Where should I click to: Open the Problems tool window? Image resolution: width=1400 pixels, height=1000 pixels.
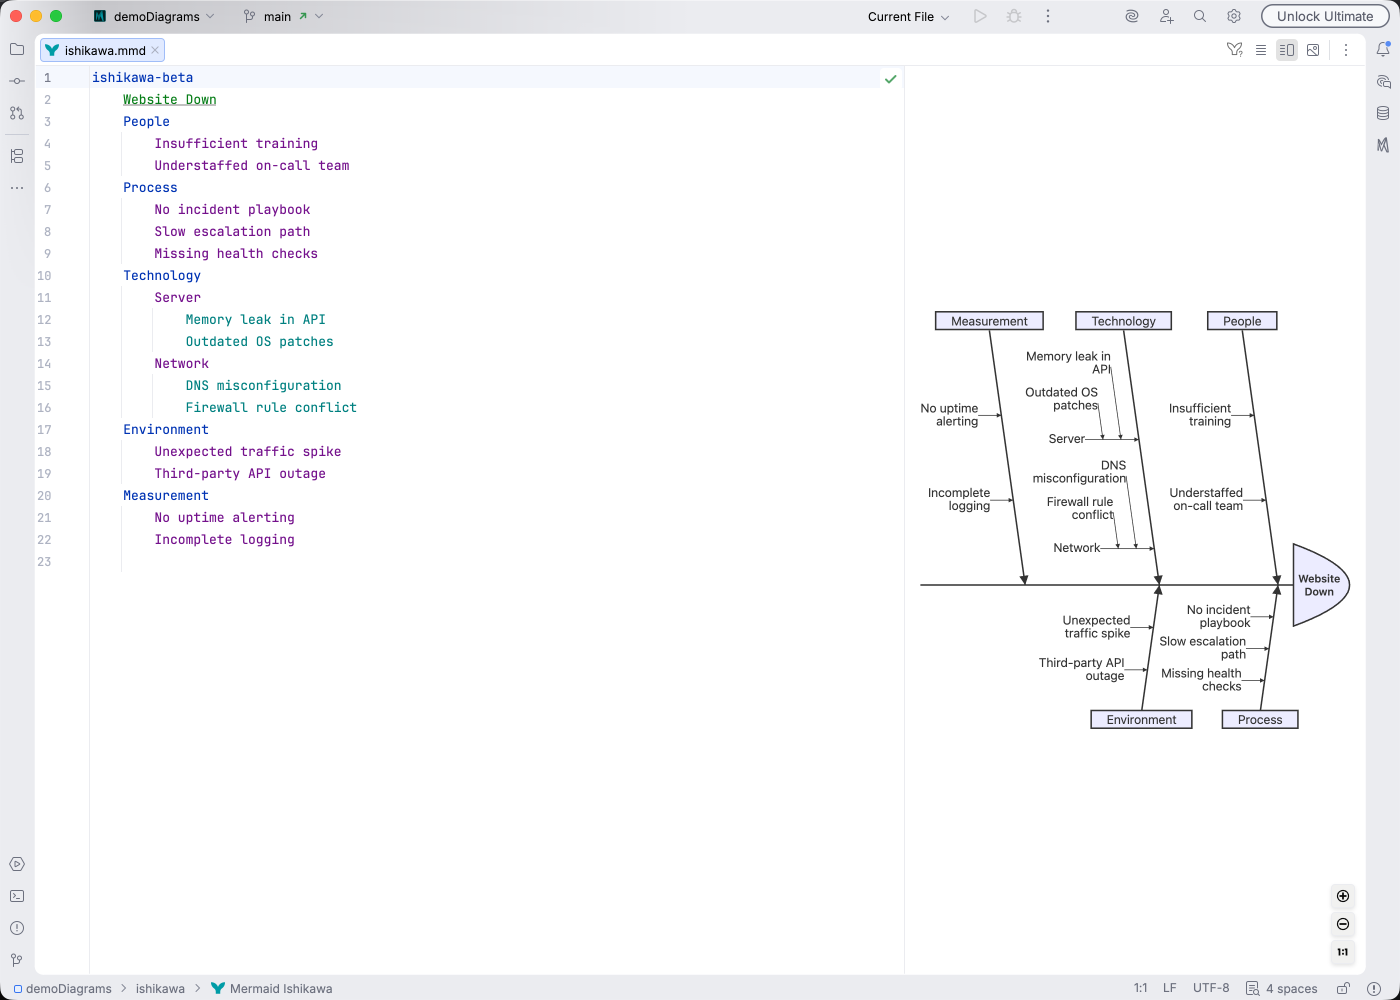click(x=16, y=928)
